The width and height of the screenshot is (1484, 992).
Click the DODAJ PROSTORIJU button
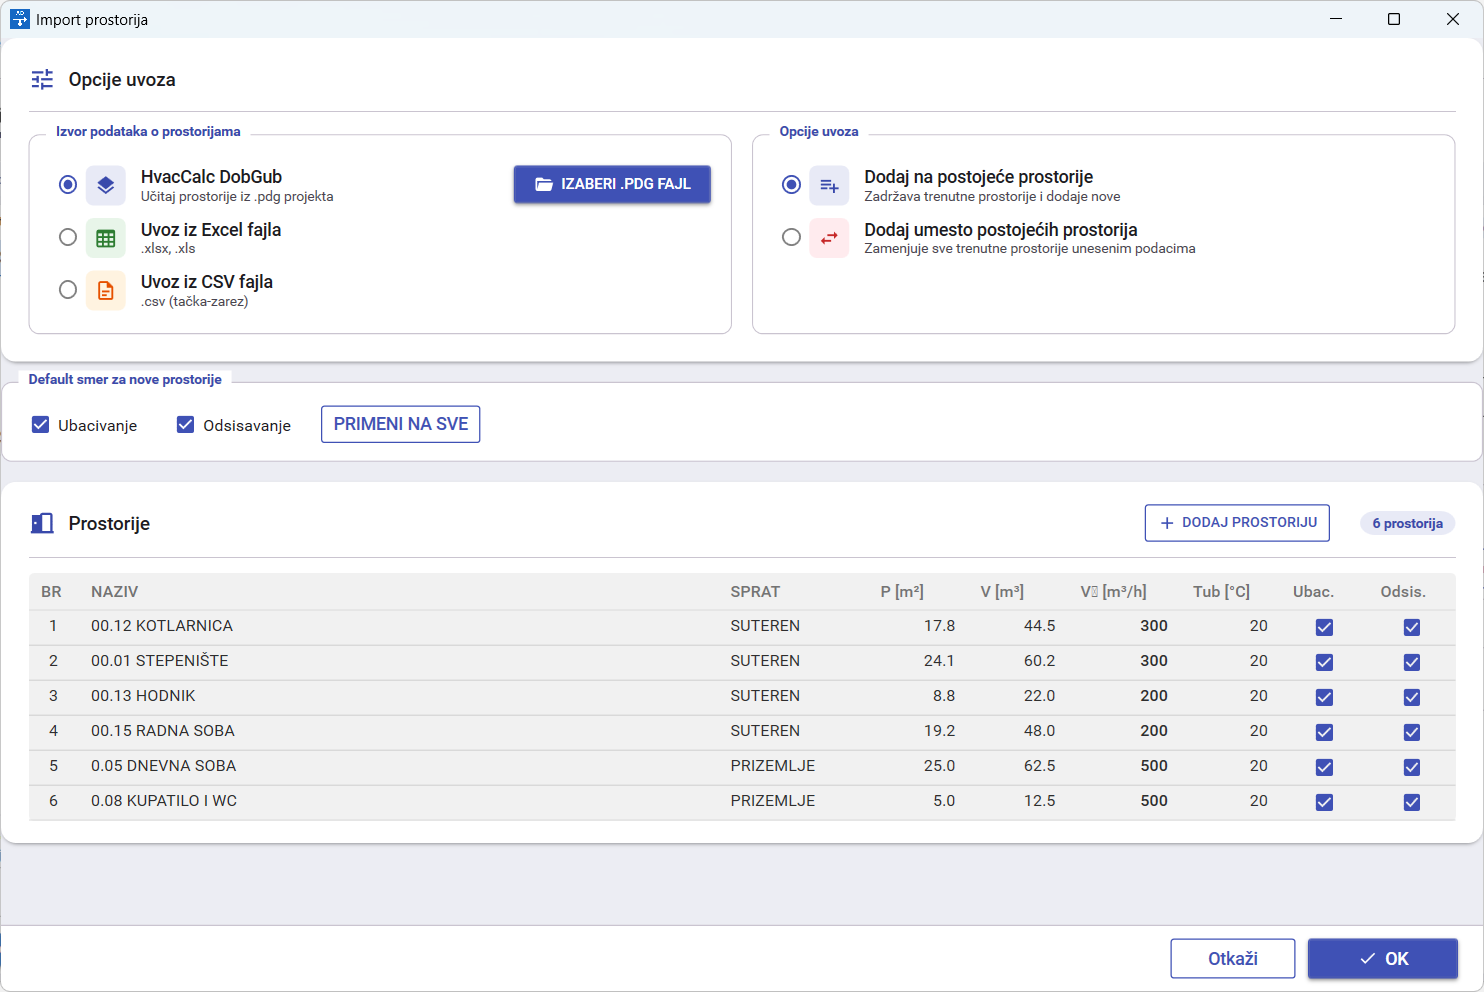coord(1237,523)
